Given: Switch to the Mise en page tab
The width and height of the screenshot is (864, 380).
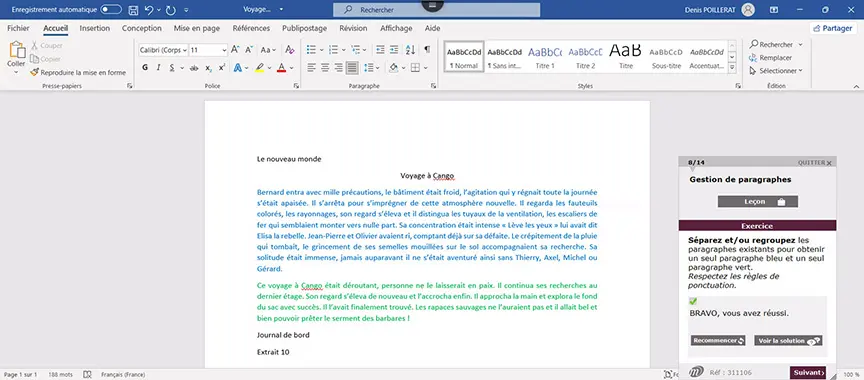Looking at the screenshot, I should tap(197, 28).
